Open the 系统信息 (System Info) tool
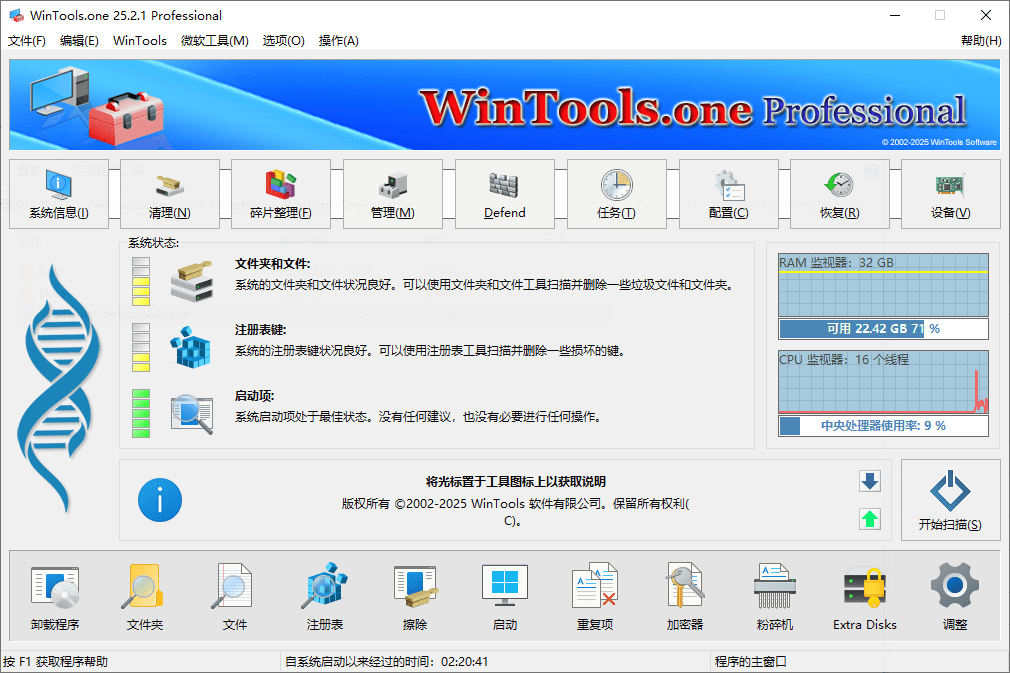Screen dimensions: 1010x673 click(x=59, y=194)
